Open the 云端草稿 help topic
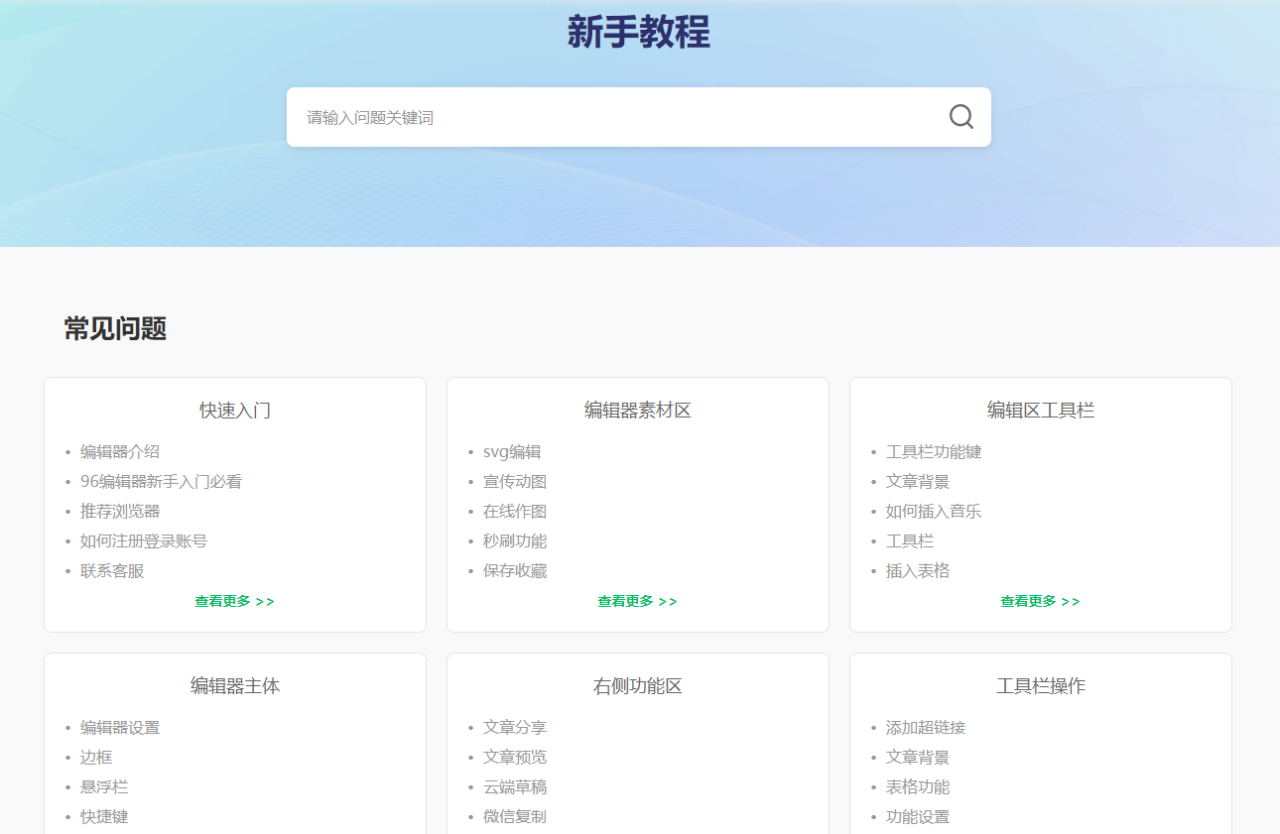This screenshot has height=834, width=1280. click(x=515, y=787)
